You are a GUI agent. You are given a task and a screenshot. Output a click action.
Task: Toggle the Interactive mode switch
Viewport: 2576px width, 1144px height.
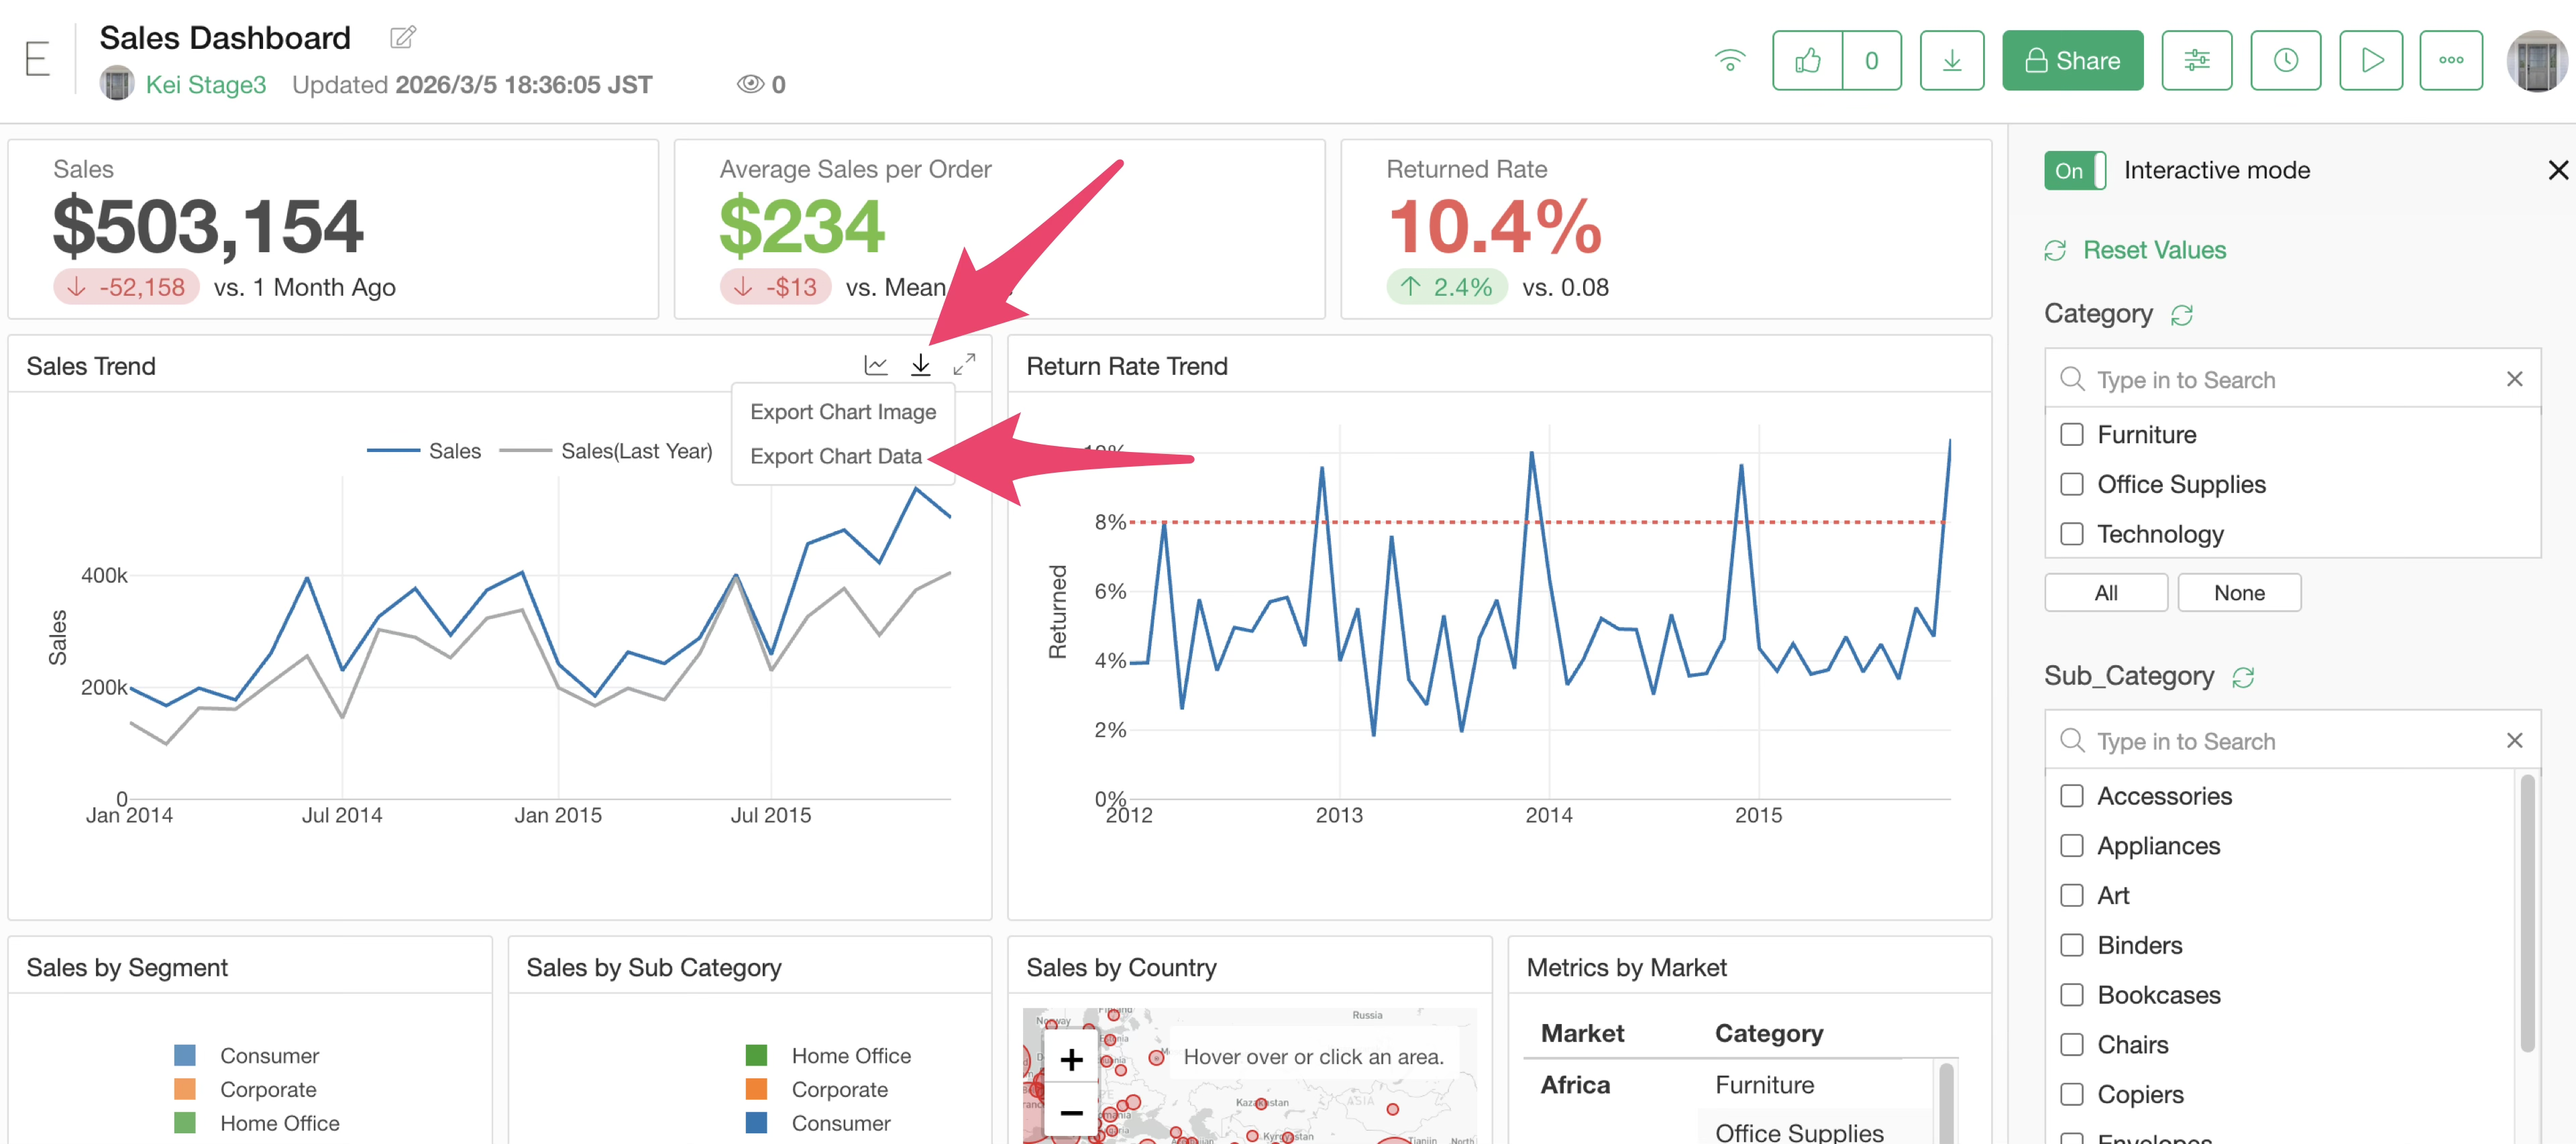[2074, 171]
